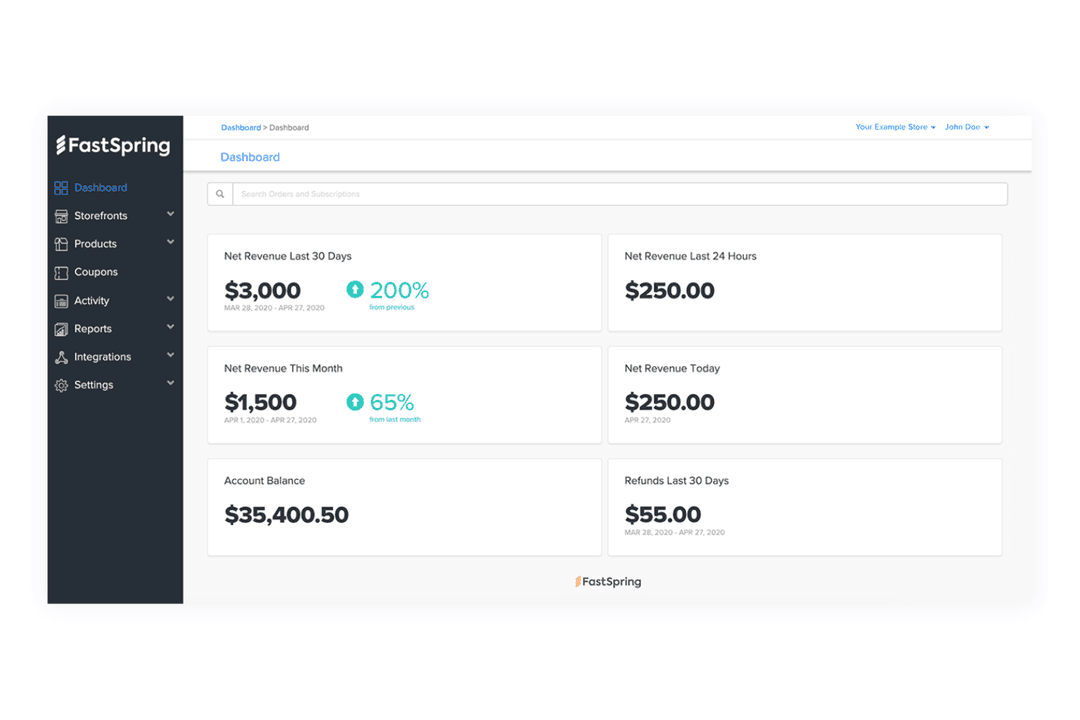The image size is (1080, 720).
Task: Click the Storefronts shop icon
Action: [61, 216]
